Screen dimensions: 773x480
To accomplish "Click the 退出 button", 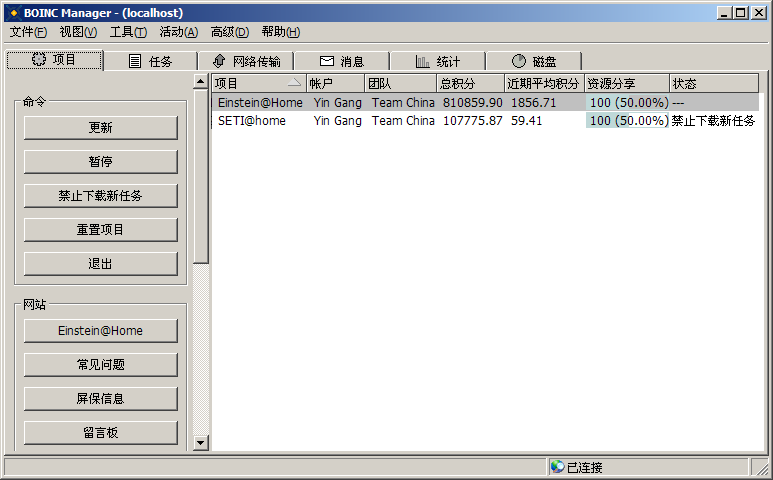I will pyautogui.click(x=101, y=264).
